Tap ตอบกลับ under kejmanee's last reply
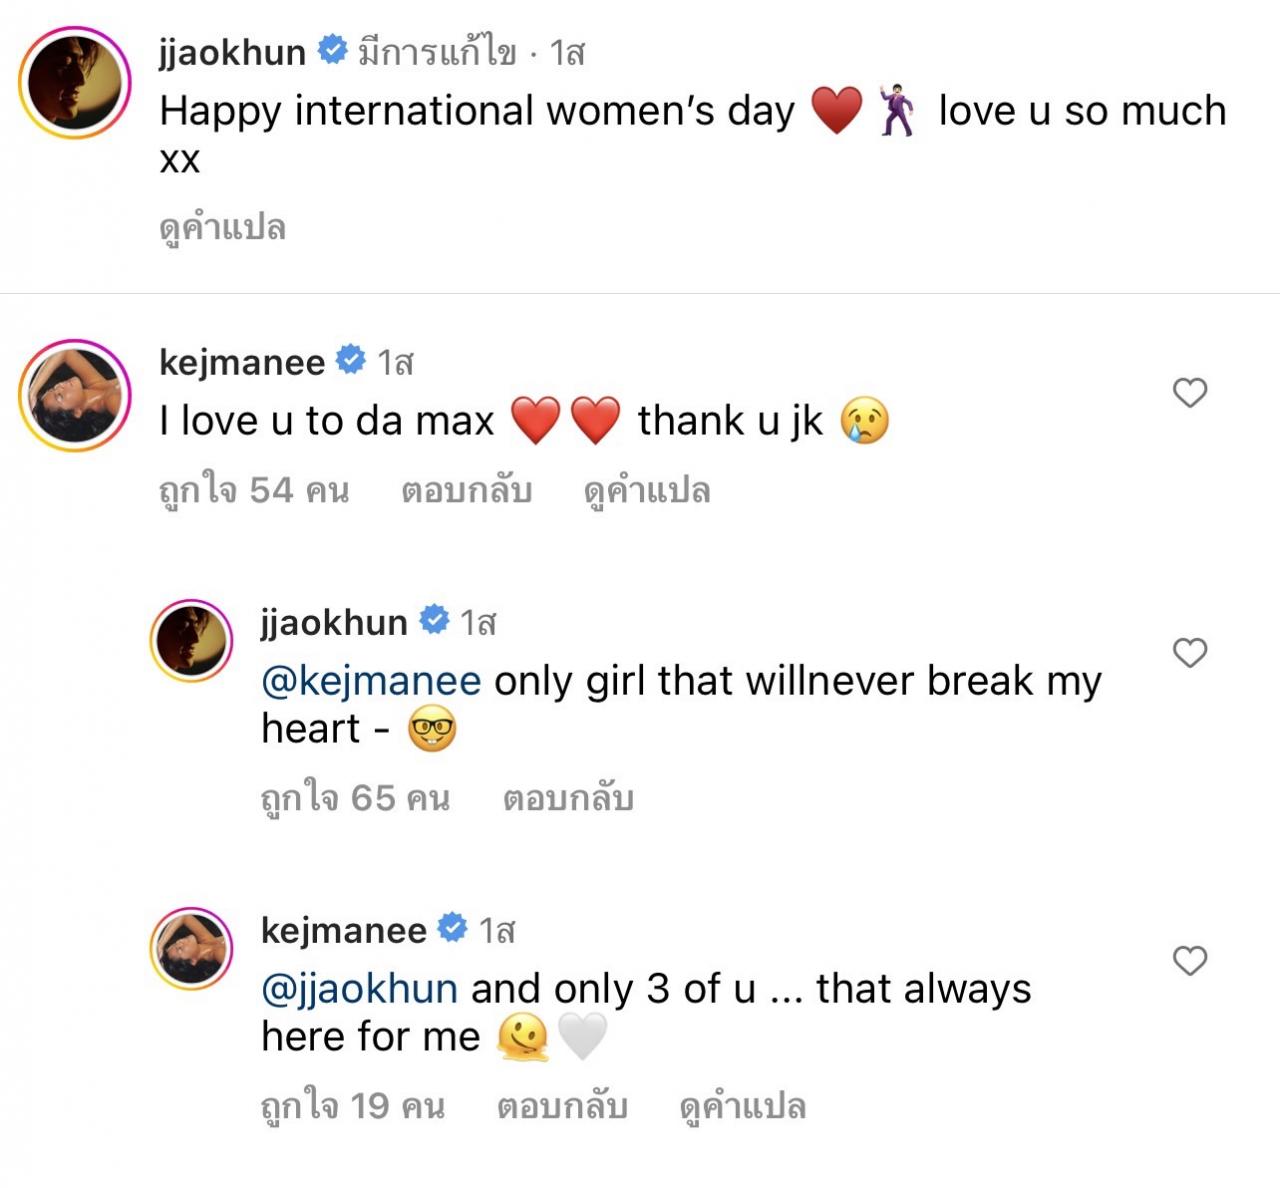The width and height of the screenshot is (1280, 1188). coord(562,1107)
